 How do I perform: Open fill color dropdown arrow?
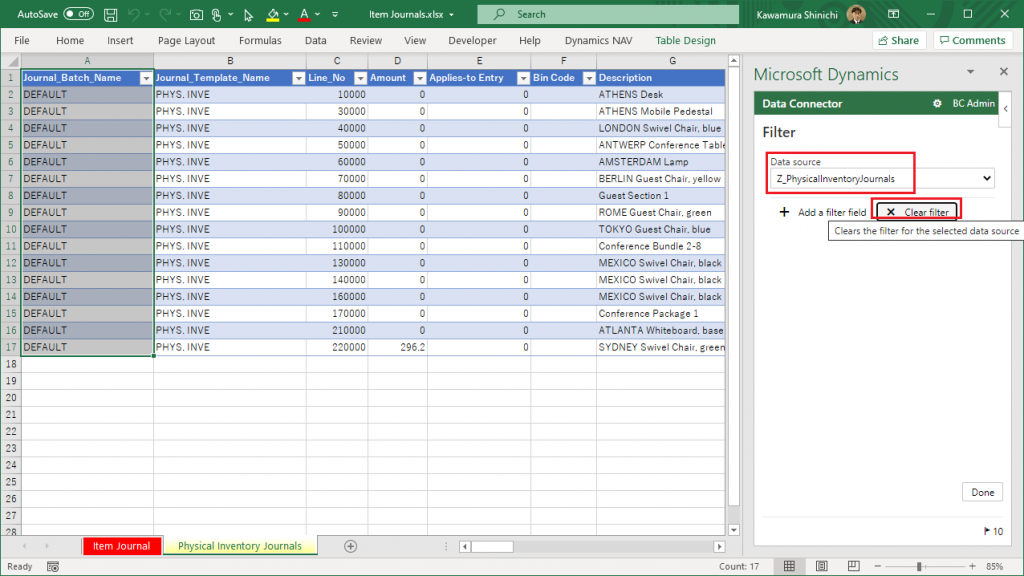tap(286, 14)
